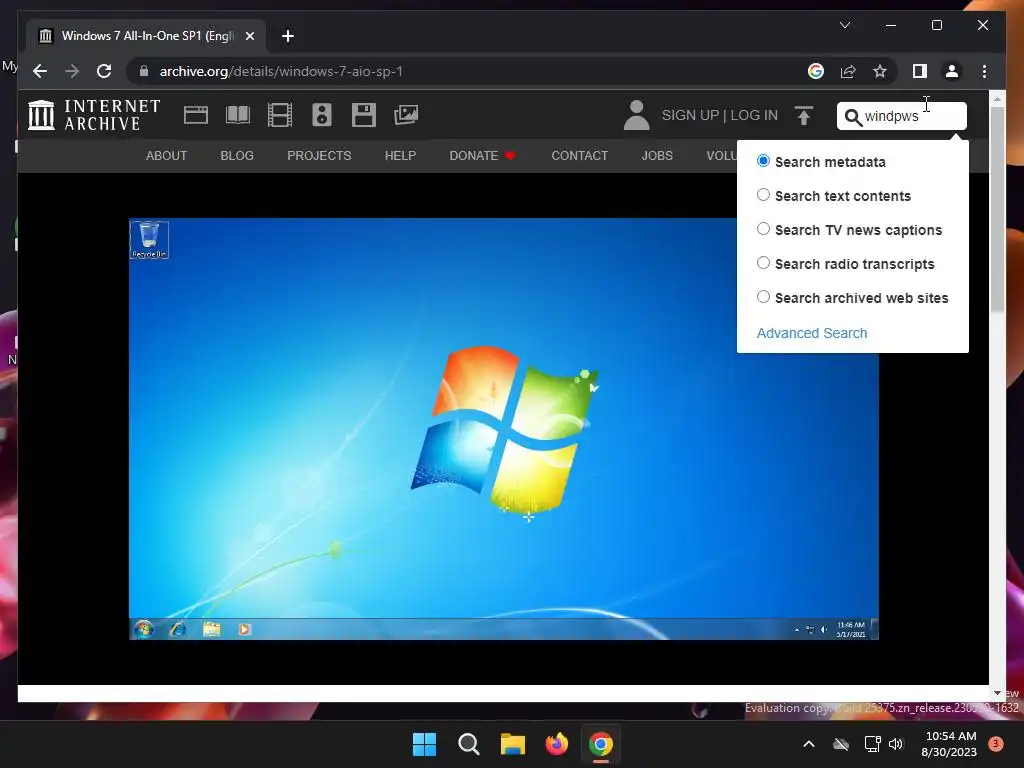The image size is (1024, 768).
Task: Open the Images icon in archive navbar
Action: click(x=406, y=115)
